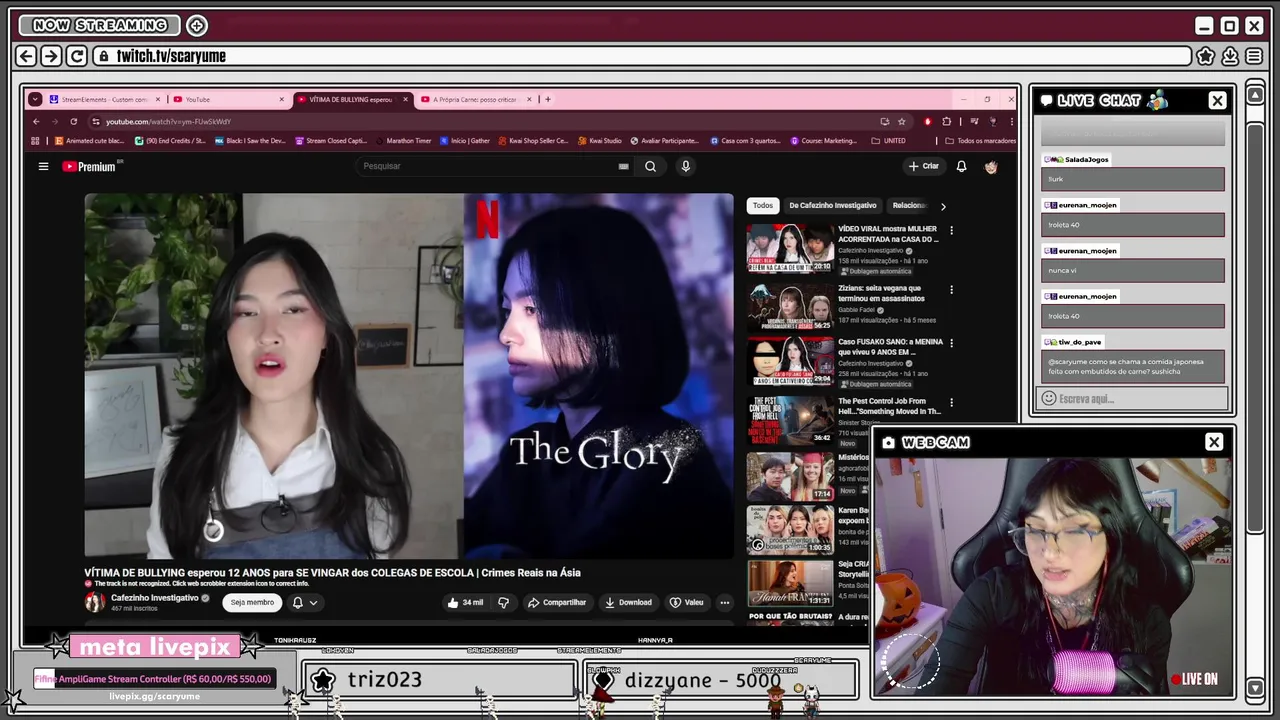This screenshot has height=720, width=1280.
Task: Click the emoji icon in live chat input
Action: pyautogui.click(x=1049, y=398)
